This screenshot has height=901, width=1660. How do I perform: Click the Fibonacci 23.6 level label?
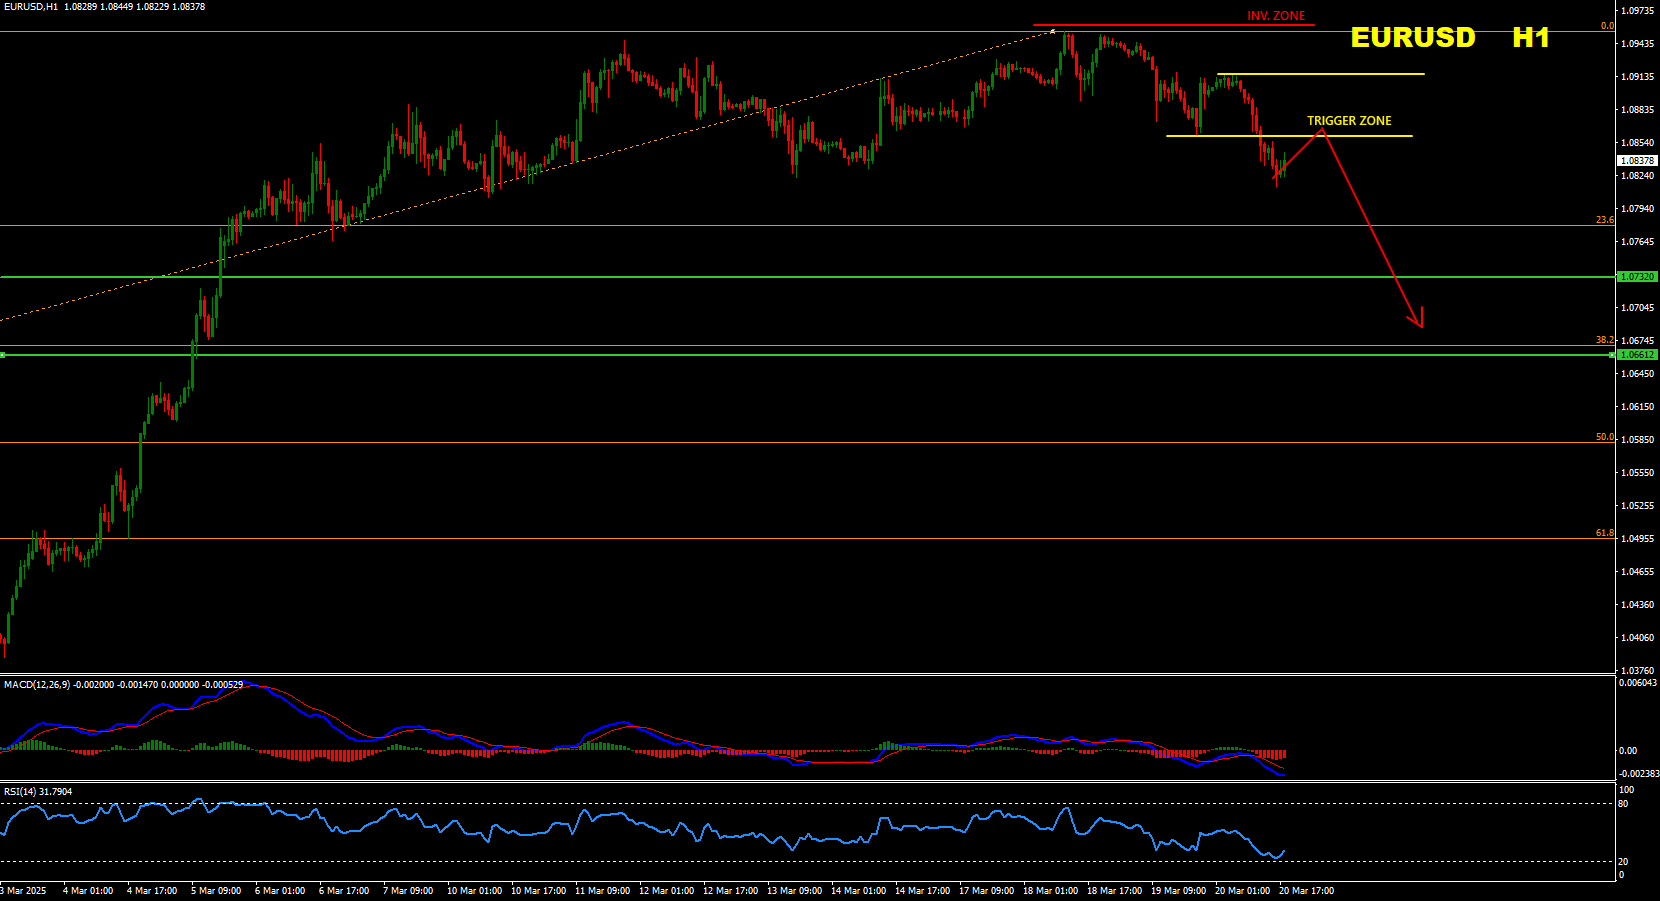1604,220
